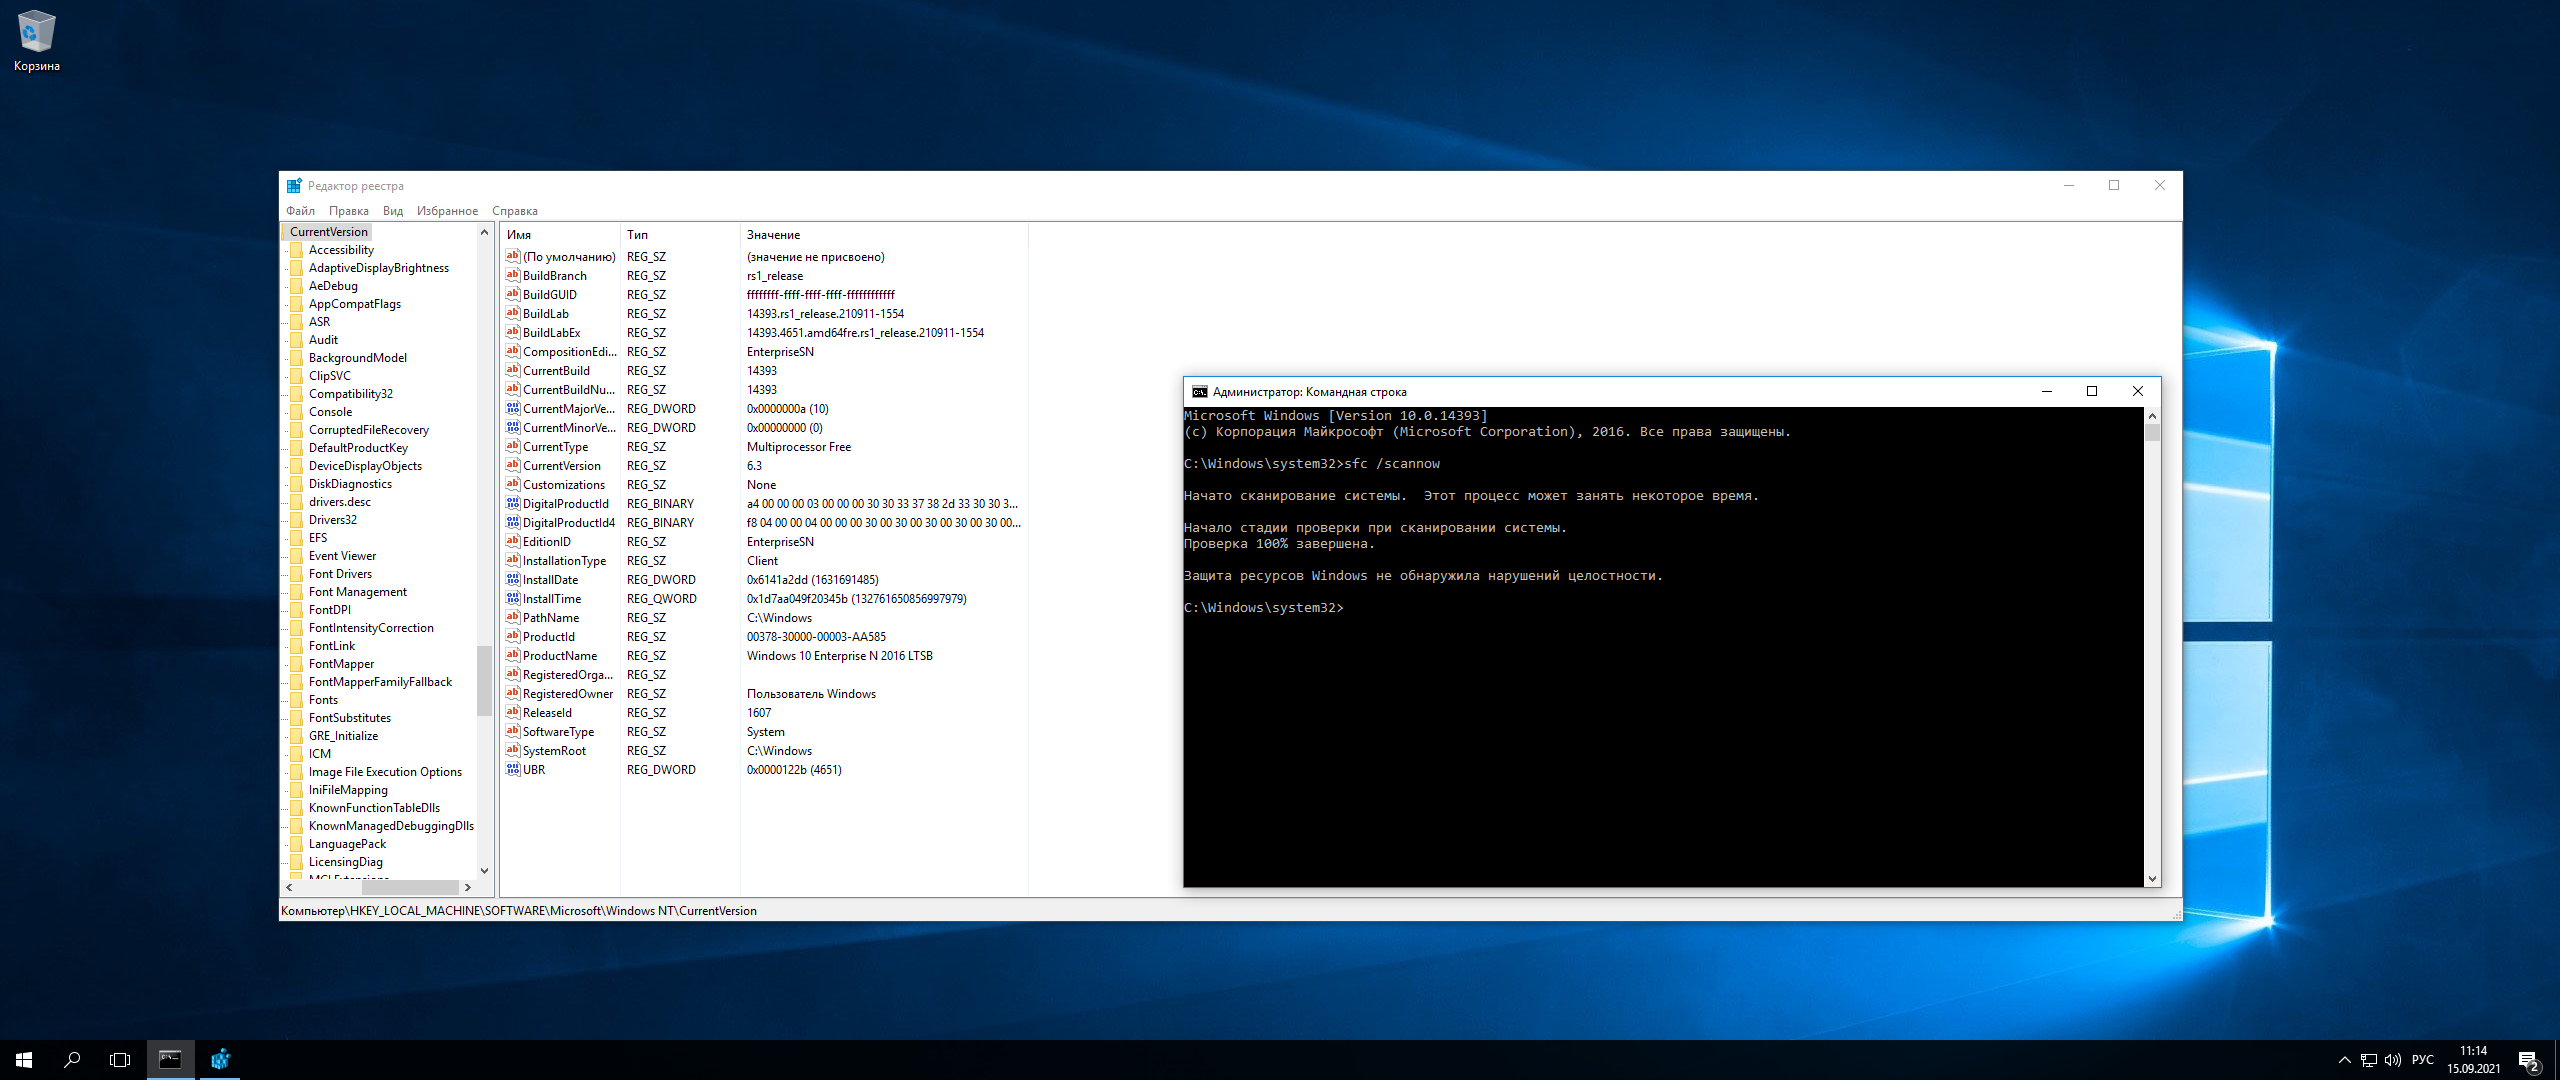Open Command Prompt window system icon
The height and width of the screenshot is (1080, 2560).
pyautogui.click(x=1200, y=392)
